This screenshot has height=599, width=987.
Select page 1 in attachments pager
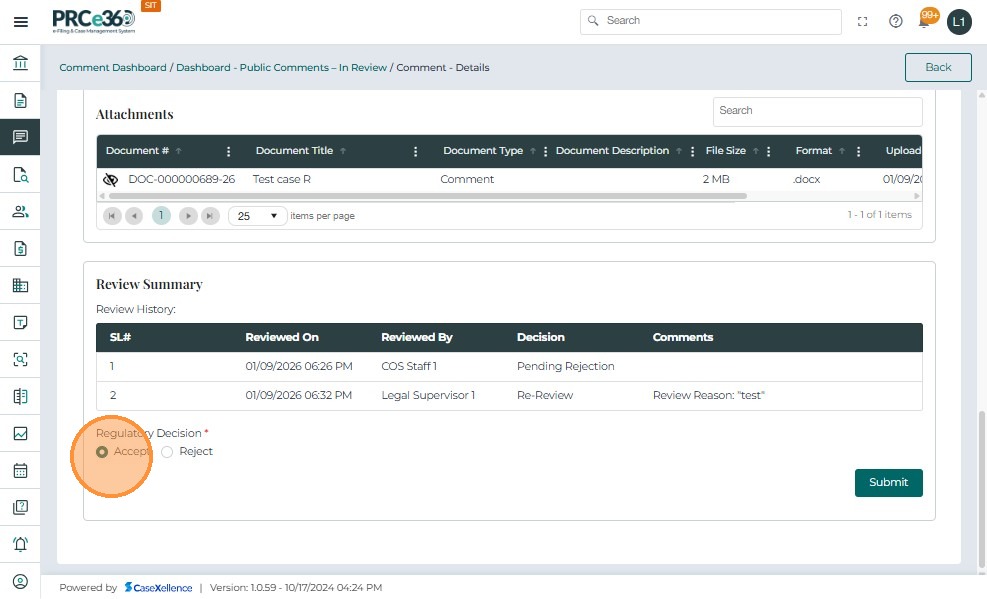click(x=161, y=216)
